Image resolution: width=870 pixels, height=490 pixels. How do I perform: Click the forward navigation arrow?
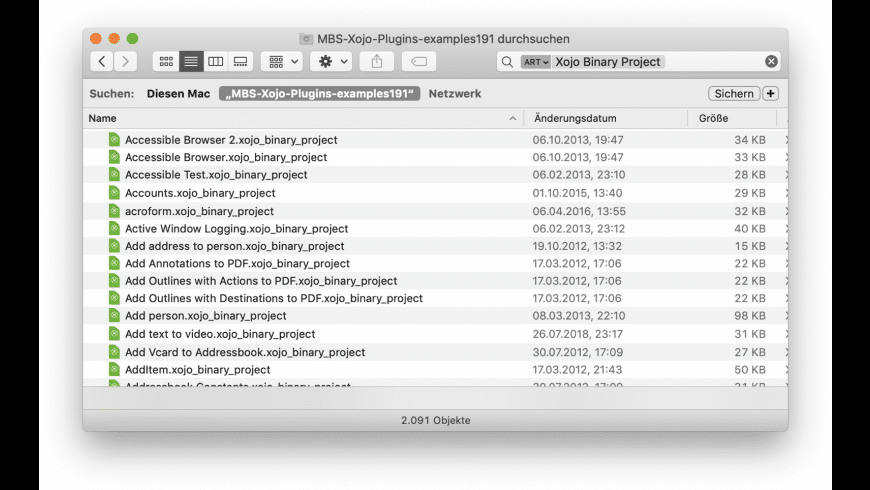[125, 62]
